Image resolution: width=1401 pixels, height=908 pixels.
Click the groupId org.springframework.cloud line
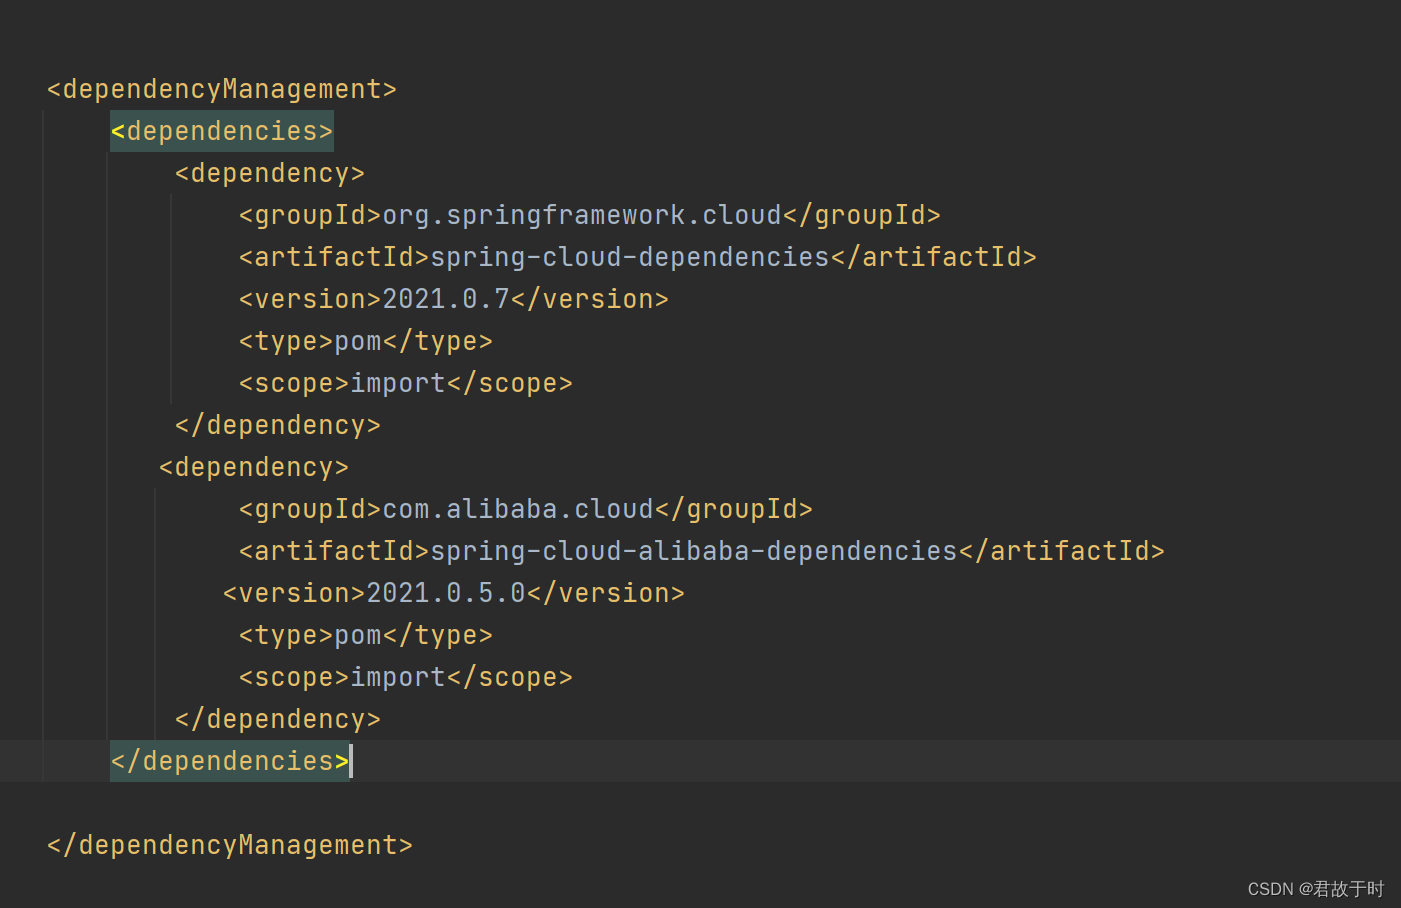(590, 215)
